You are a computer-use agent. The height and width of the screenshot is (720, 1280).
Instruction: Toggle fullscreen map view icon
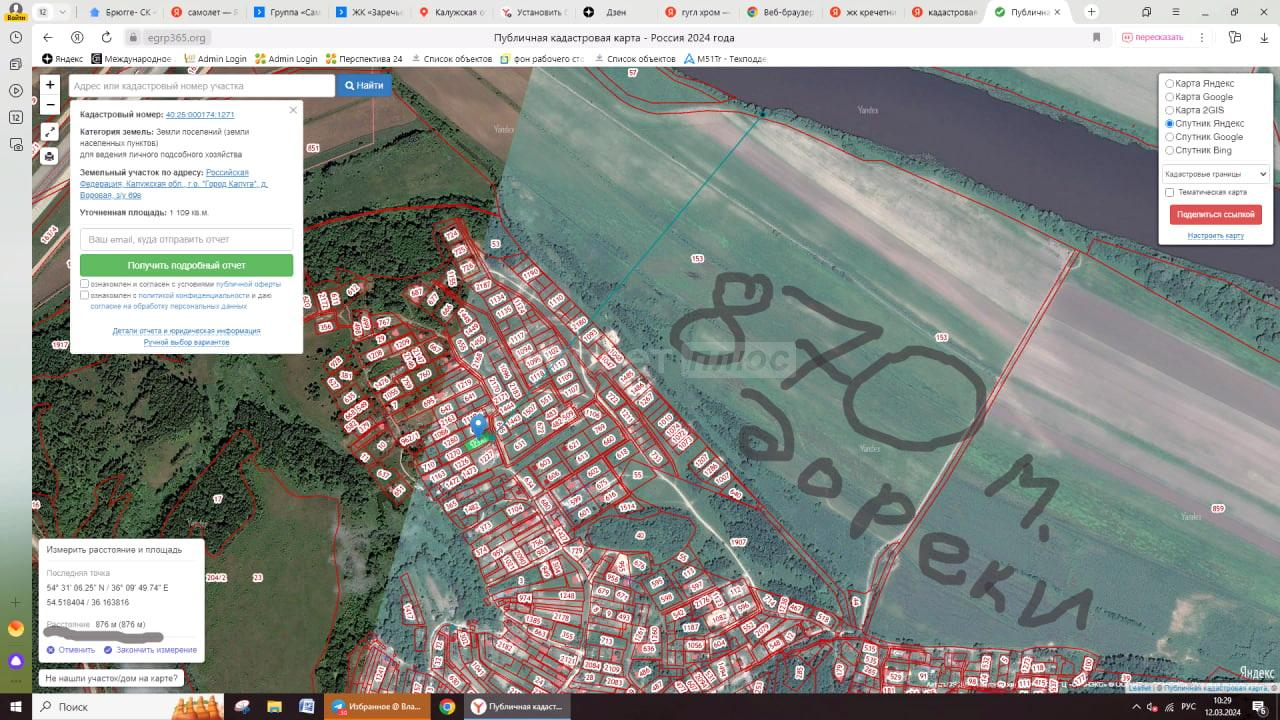click(x=50, y=132)
